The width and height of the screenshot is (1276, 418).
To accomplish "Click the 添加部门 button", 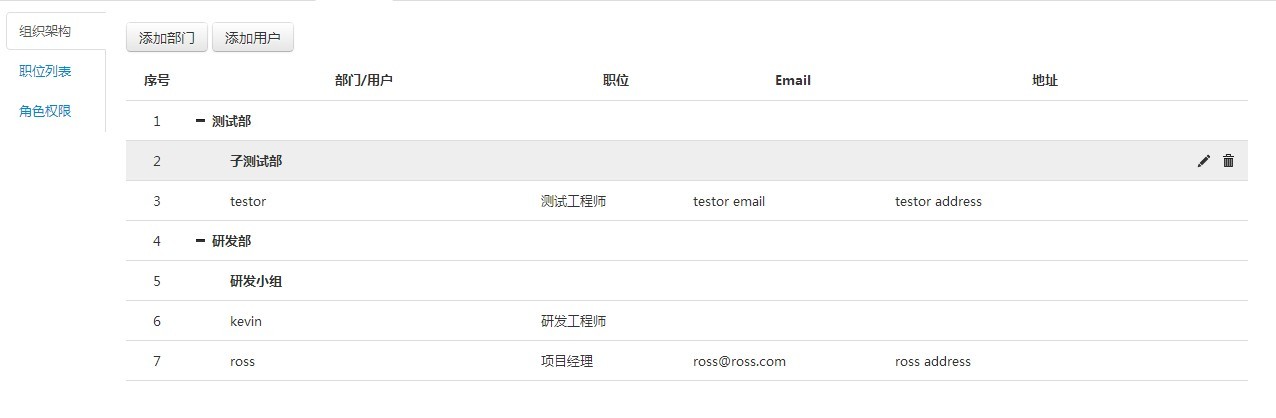I will [167, 38].
